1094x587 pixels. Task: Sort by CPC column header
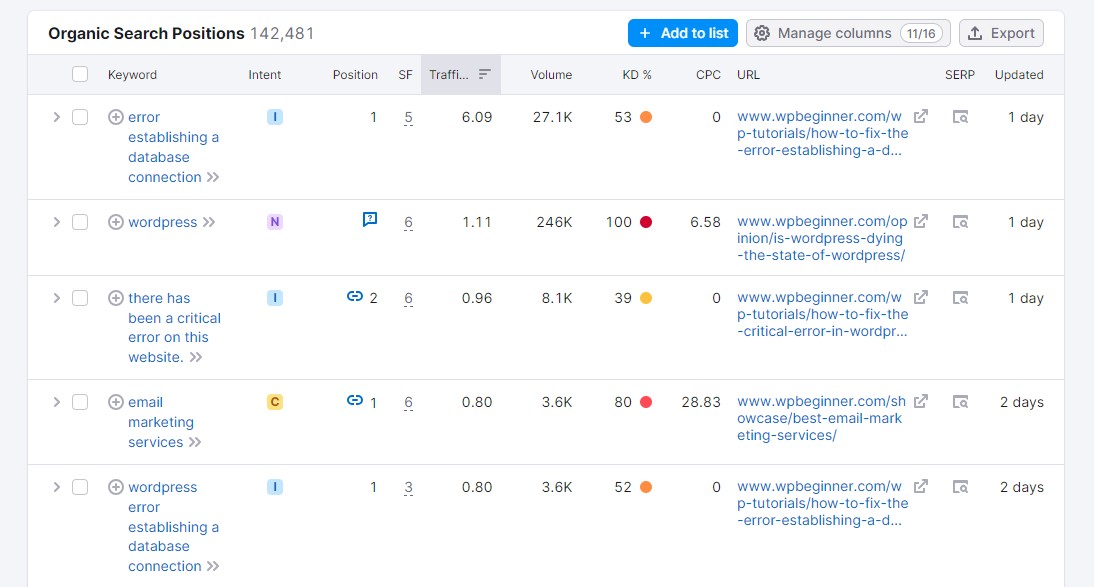tap(708, 75)
